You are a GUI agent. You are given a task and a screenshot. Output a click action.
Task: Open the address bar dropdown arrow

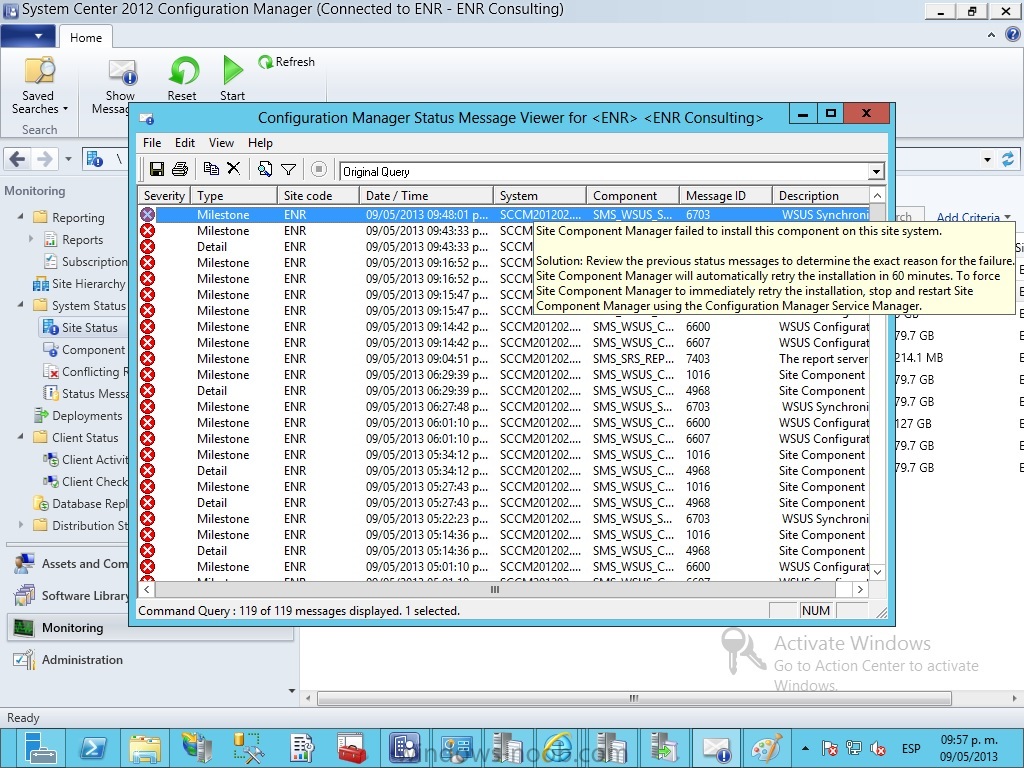[987, 159]
